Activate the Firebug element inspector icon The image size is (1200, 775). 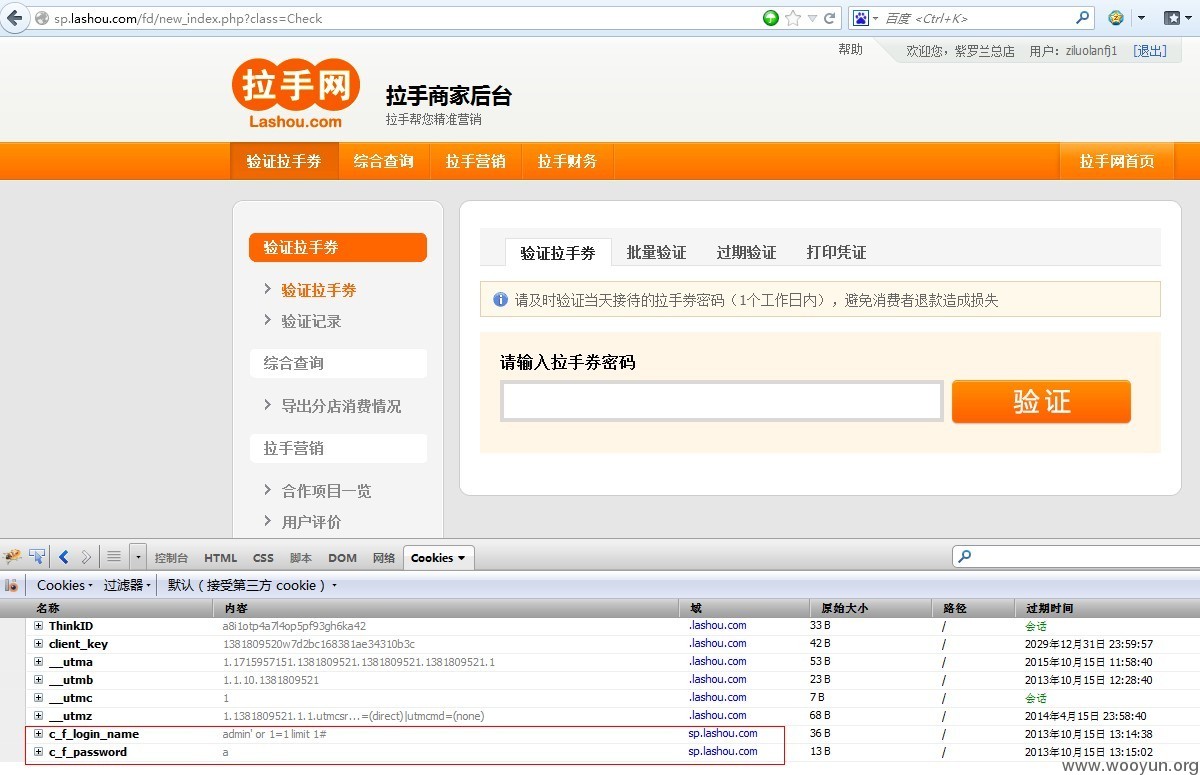coord(37,557)
